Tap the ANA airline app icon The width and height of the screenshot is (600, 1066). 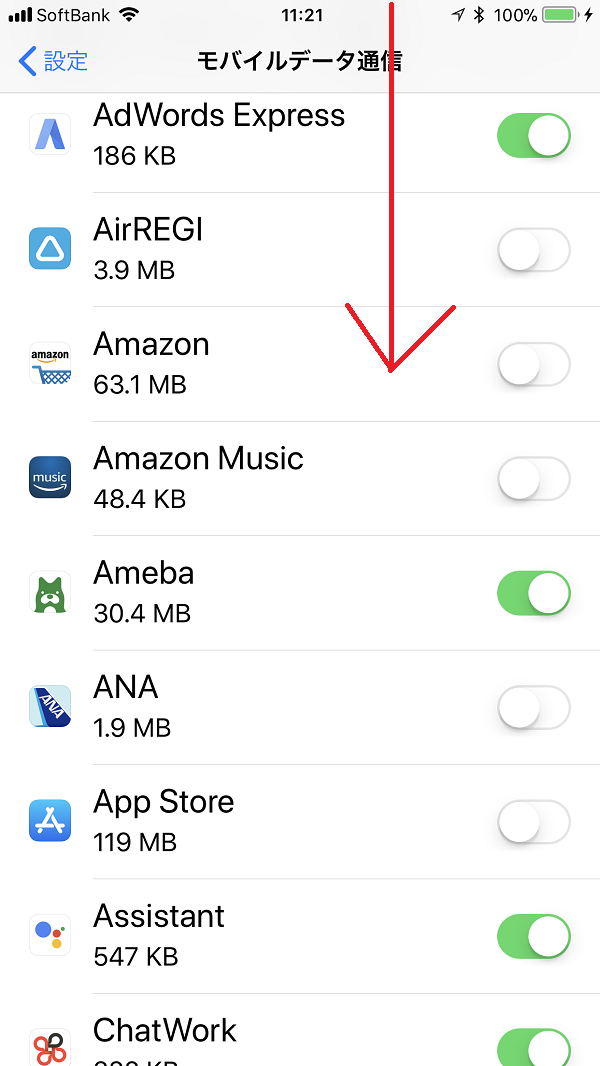point(50,707)
